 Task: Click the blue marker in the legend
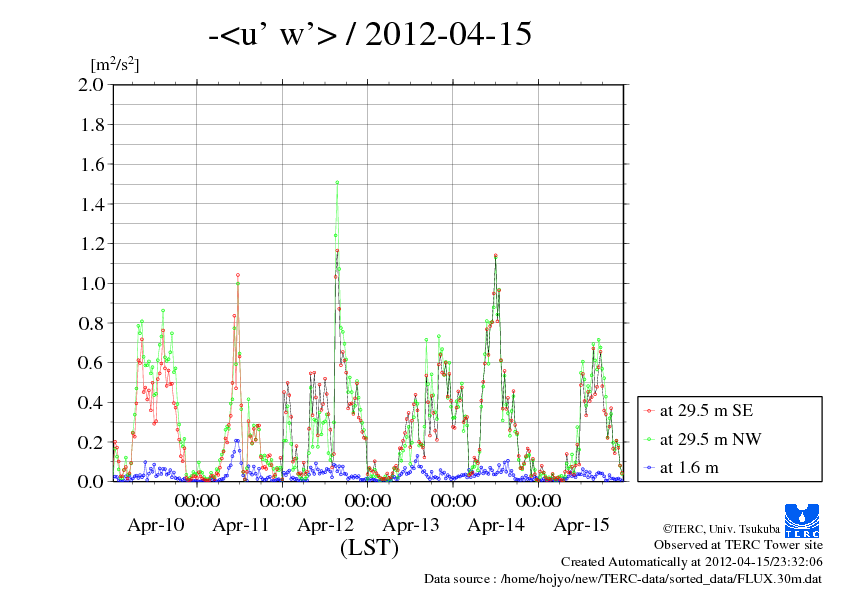point(649,468)
